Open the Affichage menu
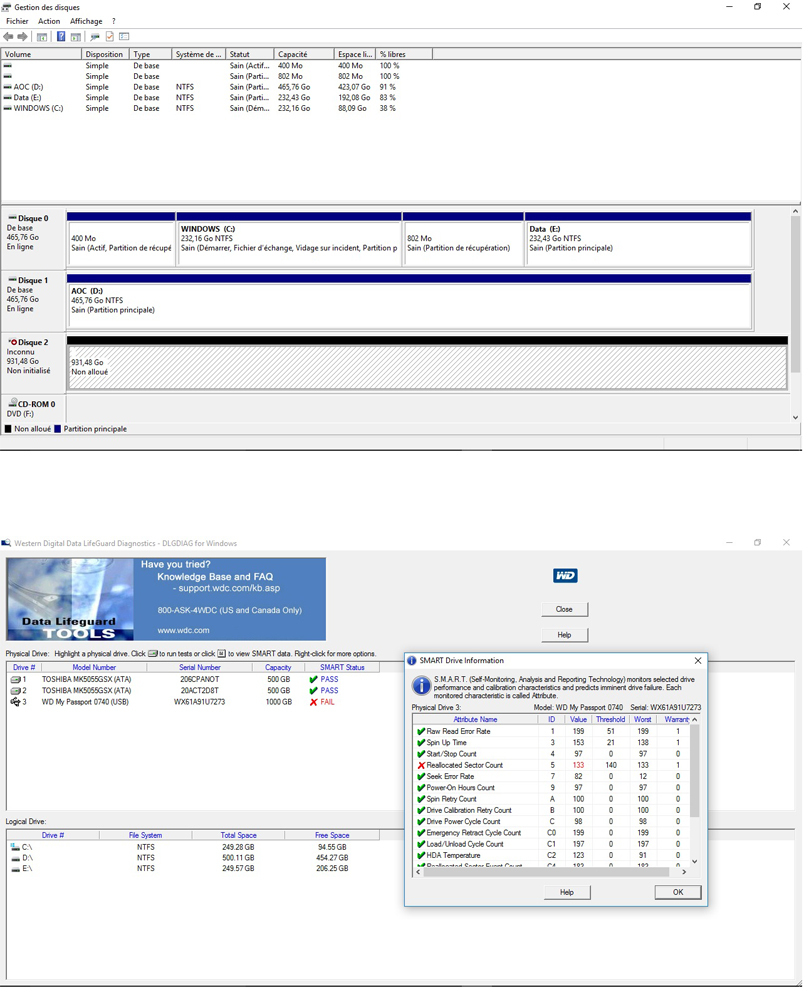This screenshot has width=810, height=997. 86,21
